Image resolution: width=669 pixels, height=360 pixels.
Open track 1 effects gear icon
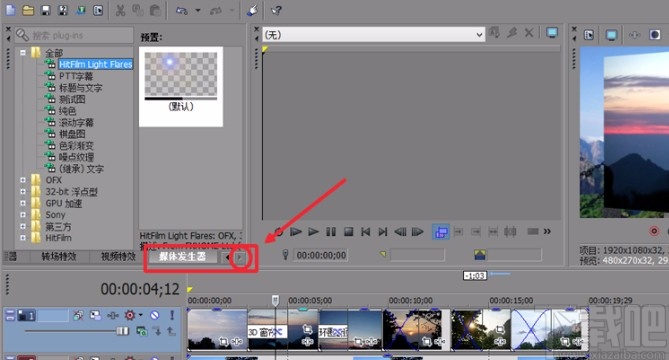130,315
